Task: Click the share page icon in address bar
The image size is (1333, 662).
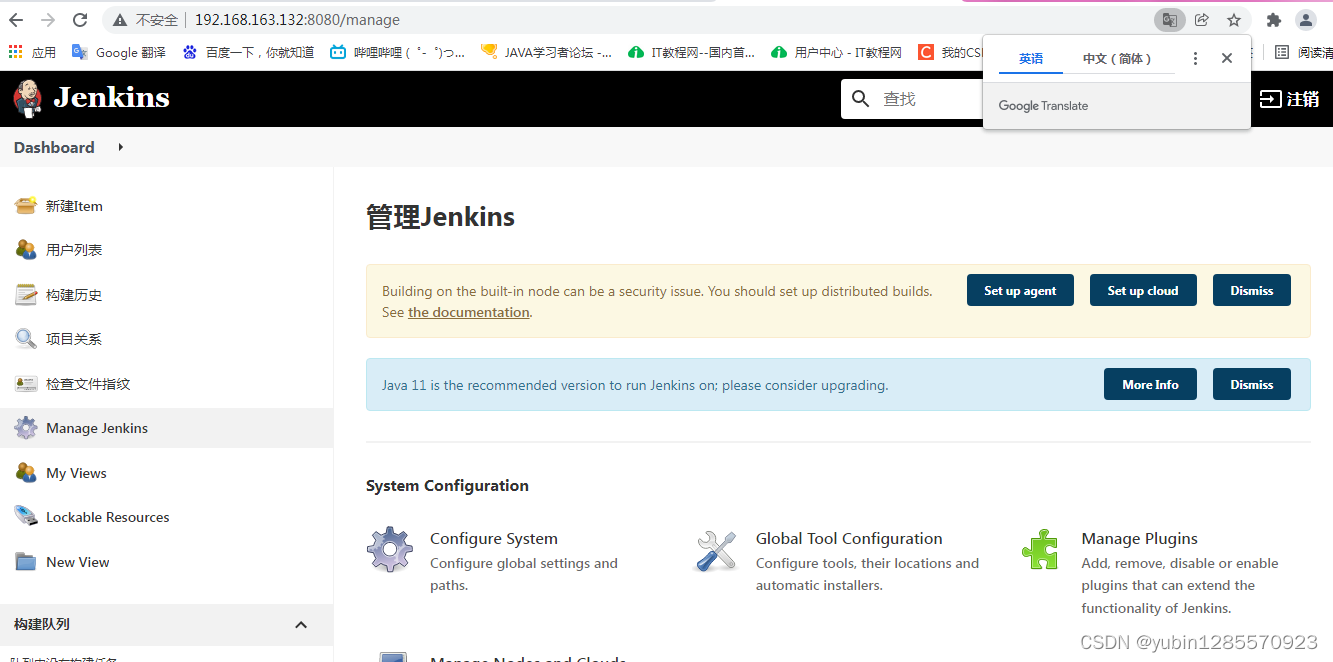Action: click(1202, 20)
